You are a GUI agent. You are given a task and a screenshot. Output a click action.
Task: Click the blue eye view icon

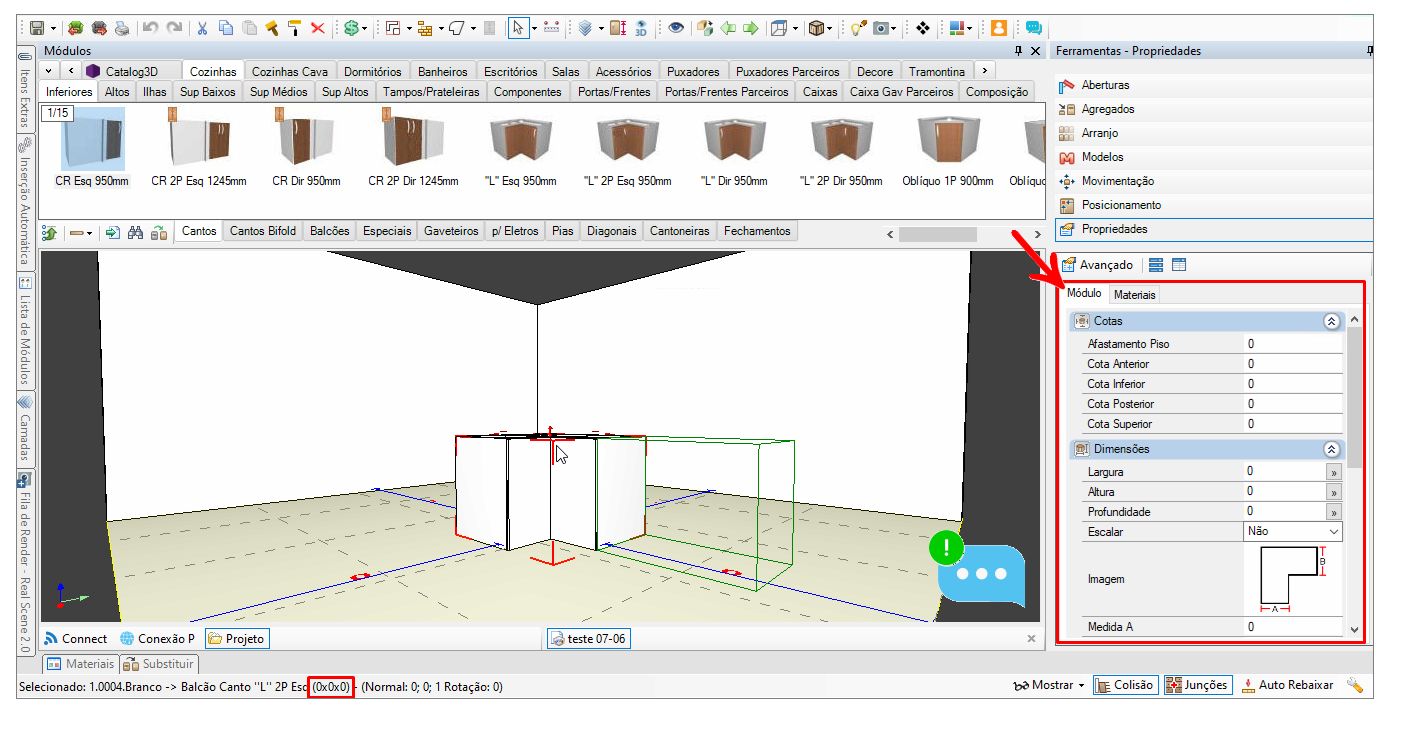[676, 28]
